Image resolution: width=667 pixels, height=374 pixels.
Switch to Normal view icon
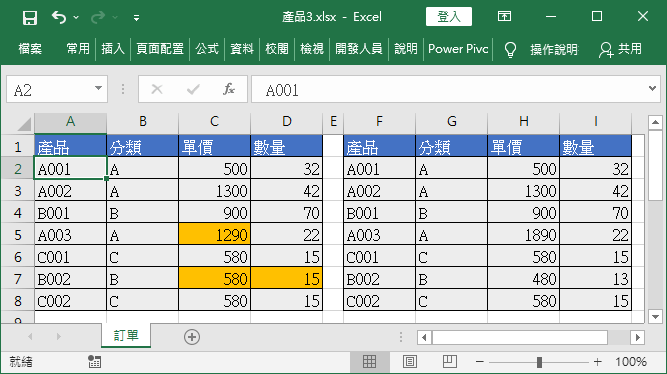[369, 362]
